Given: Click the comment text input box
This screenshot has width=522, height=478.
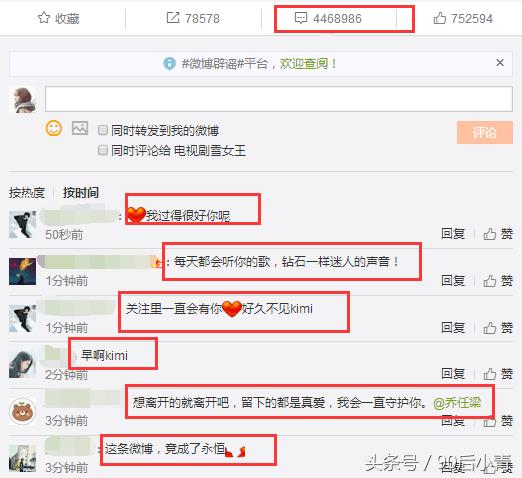Looking at the screenshot, I should coord(279,99).
